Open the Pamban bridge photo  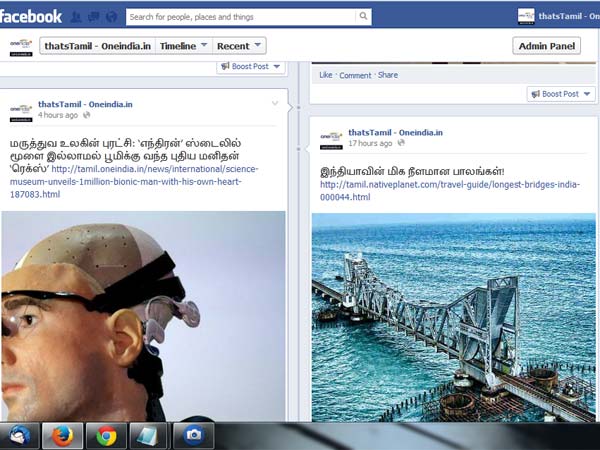pyautogui.click(x=454, y=318)
